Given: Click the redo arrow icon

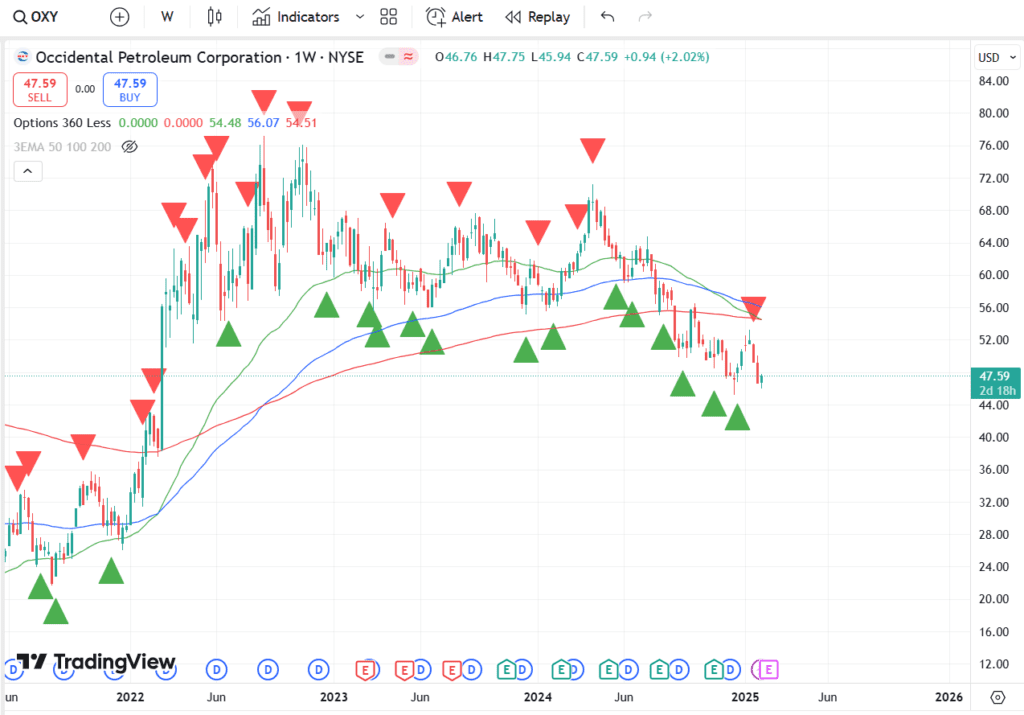Looking at the screenshot, I should click(645, 17).
